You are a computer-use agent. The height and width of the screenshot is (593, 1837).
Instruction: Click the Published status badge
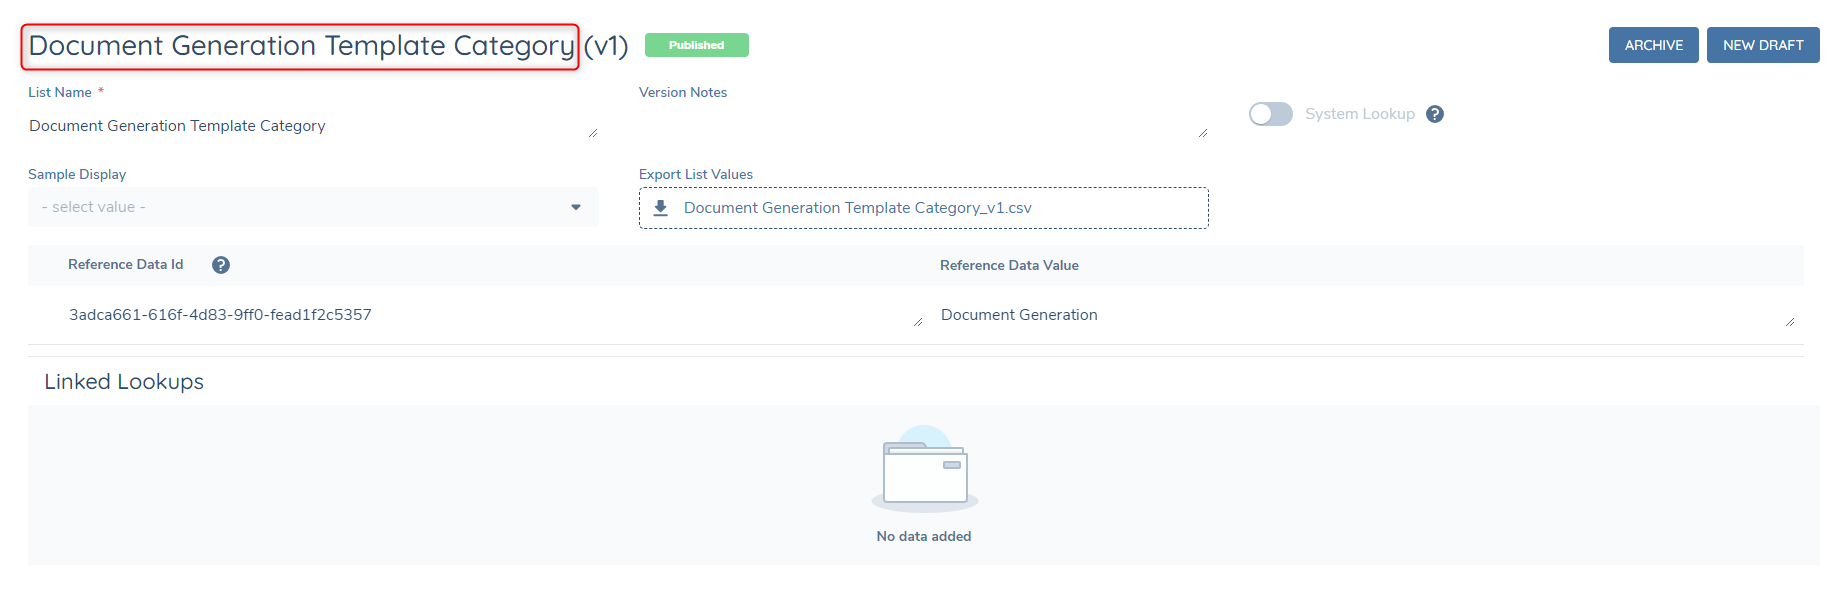click(696, 45)
